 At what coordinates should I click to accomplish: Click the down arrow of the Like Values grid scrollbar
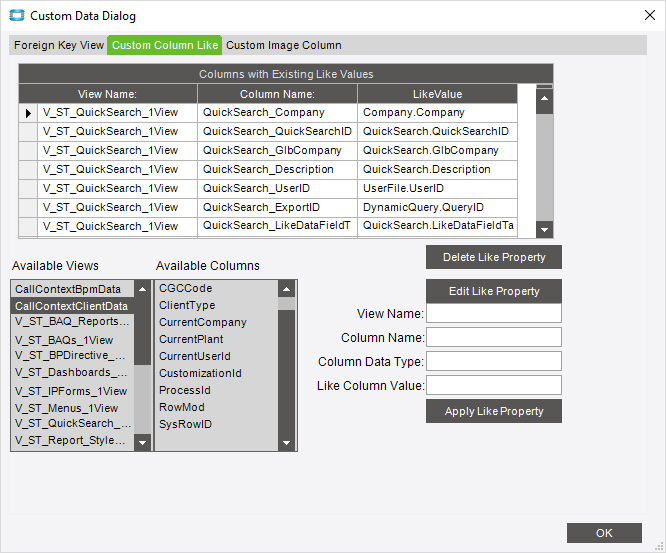pyautogui.click(x=544, y=230)
